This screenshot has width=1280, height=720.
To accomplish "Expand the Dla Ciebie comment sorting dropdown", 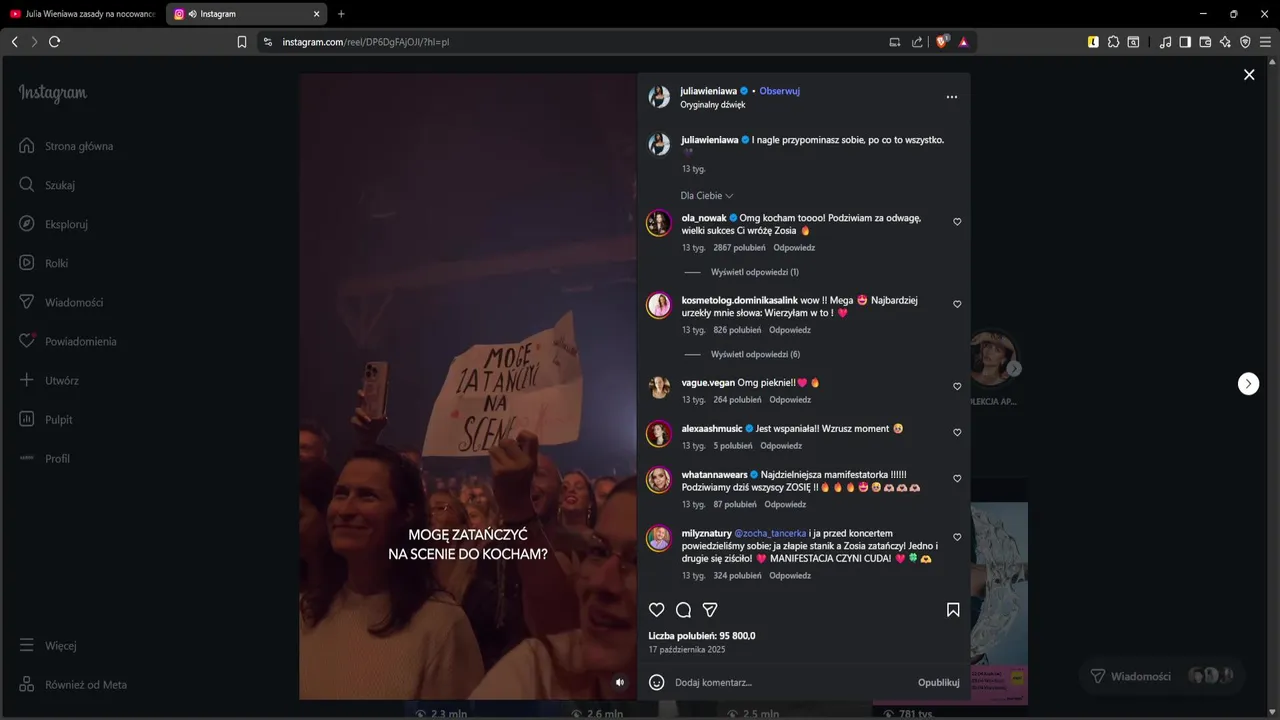I will coord(707,196).
